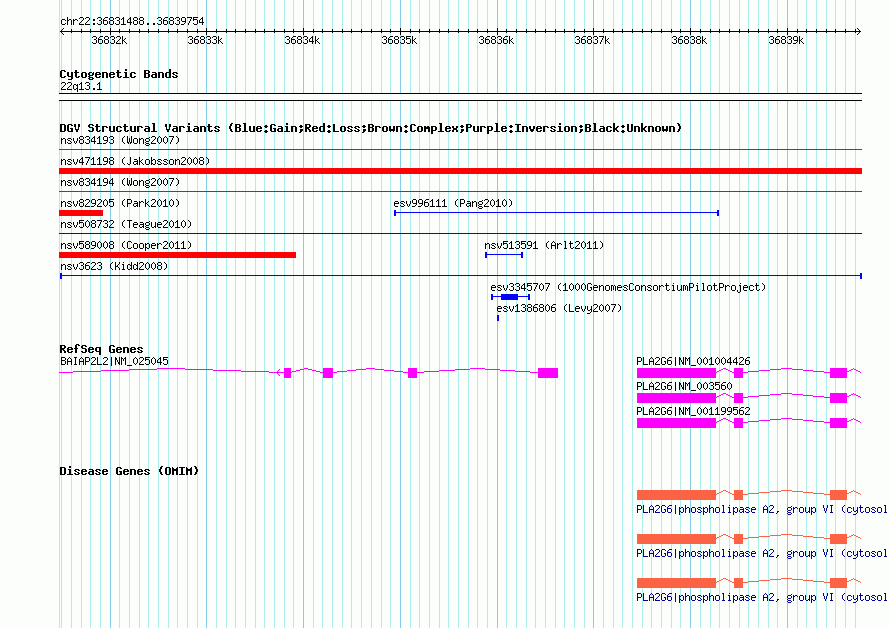Open the first PLA2G6 phospholipase A2 OMIM link
Screen dimensions: 890x628
tap(761, 509)
